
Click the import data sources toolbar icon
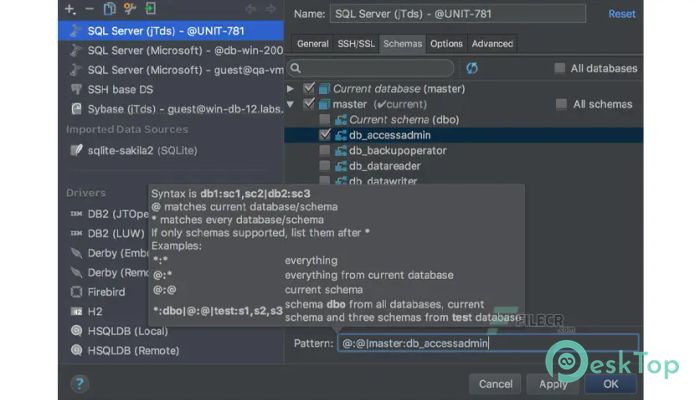point(150,9)
